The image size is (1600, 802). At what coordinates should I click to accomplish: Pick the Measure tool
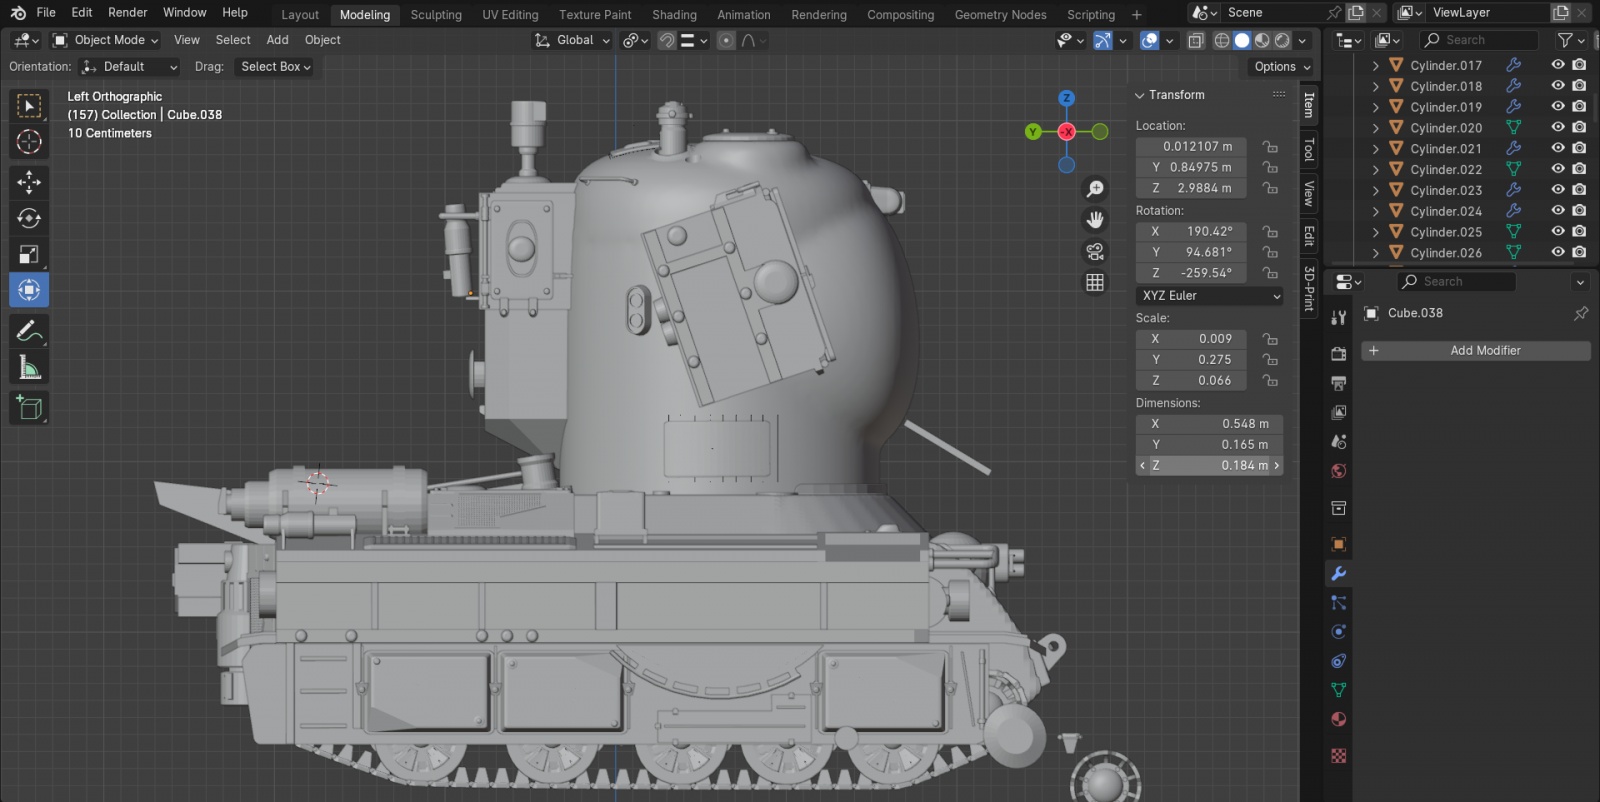pyautogui.click(x=29, y=368)
